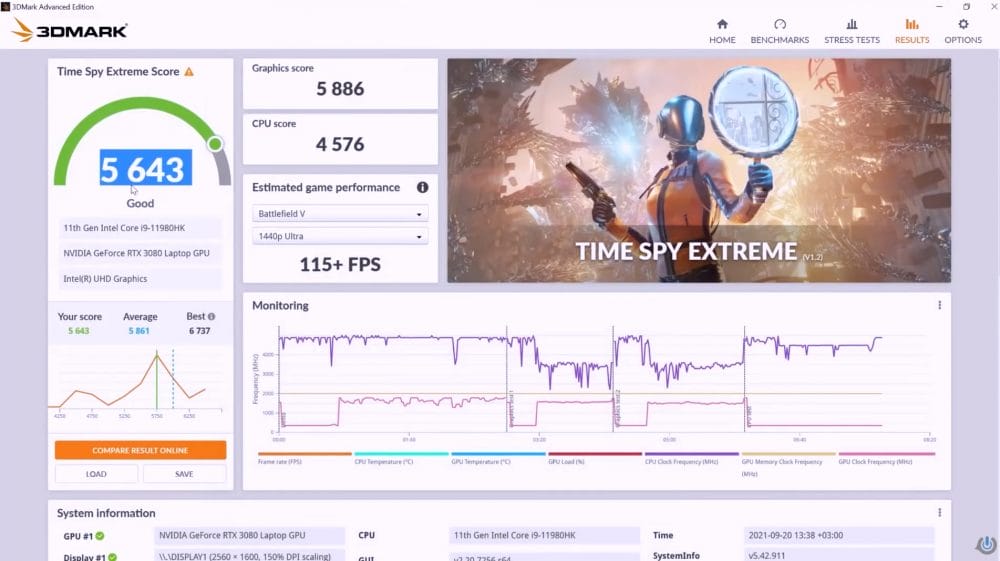Open the Battlefield V game dropdown

[340, 213]
